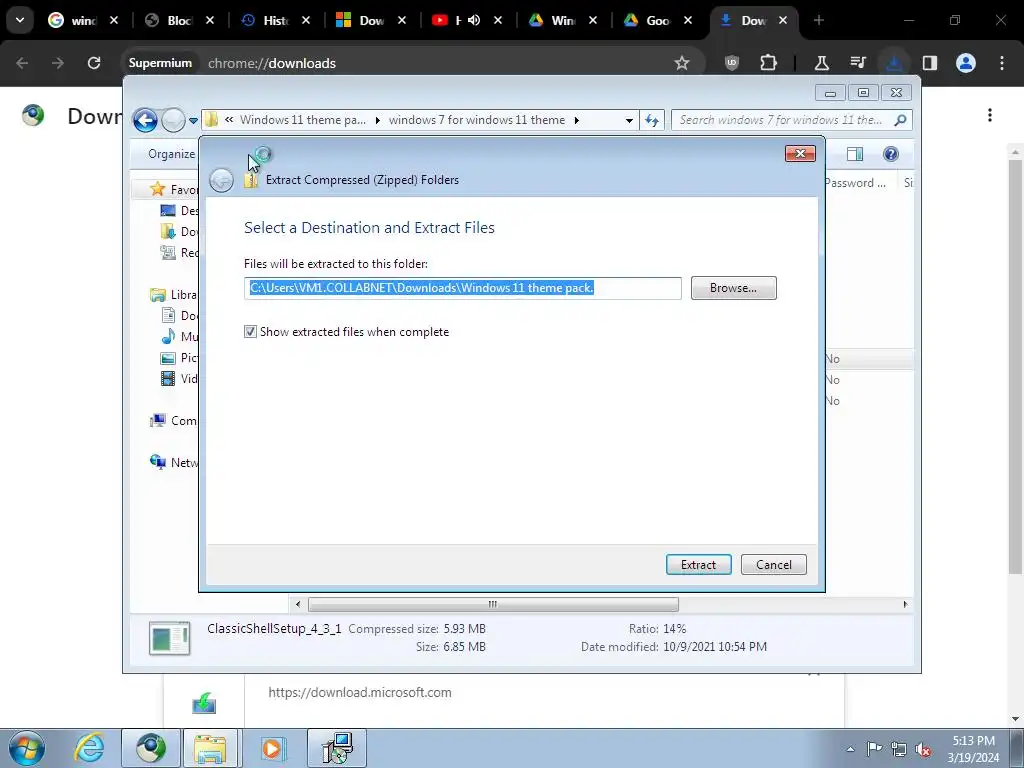Click horizontal scrollbar right arrow
The width and height of the screenshot is (1024, 768).
(x=905, y=604)
